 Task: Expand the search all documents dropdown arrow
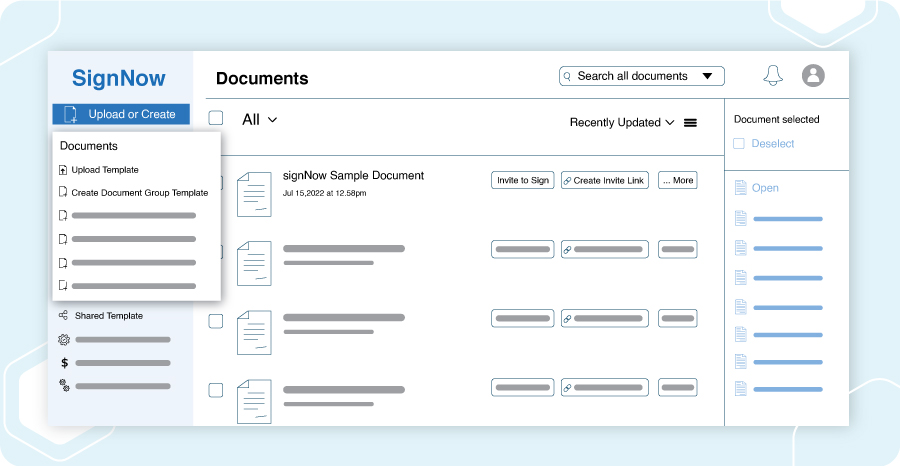pyautogui.click(x=707, y=76)
